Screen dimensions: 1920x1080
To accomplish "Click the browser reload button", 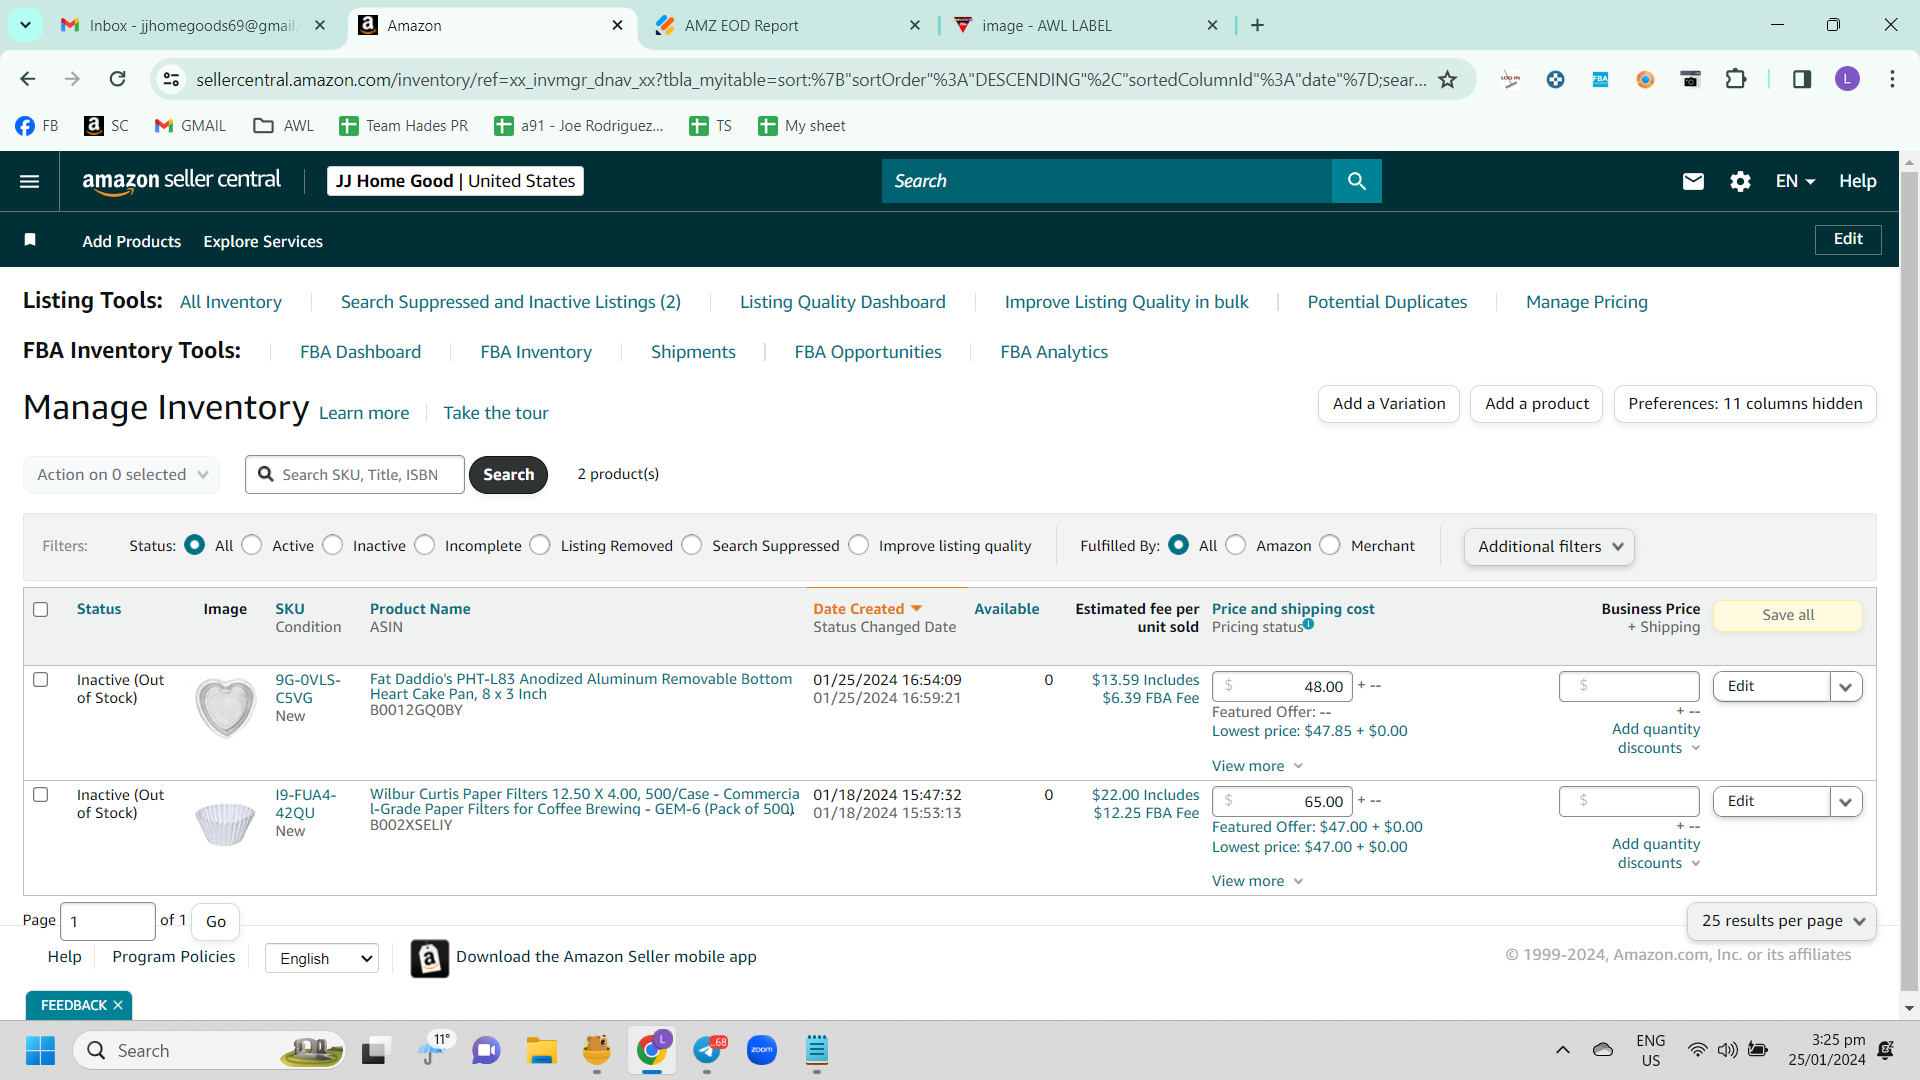I will click(x=118, y=79).
